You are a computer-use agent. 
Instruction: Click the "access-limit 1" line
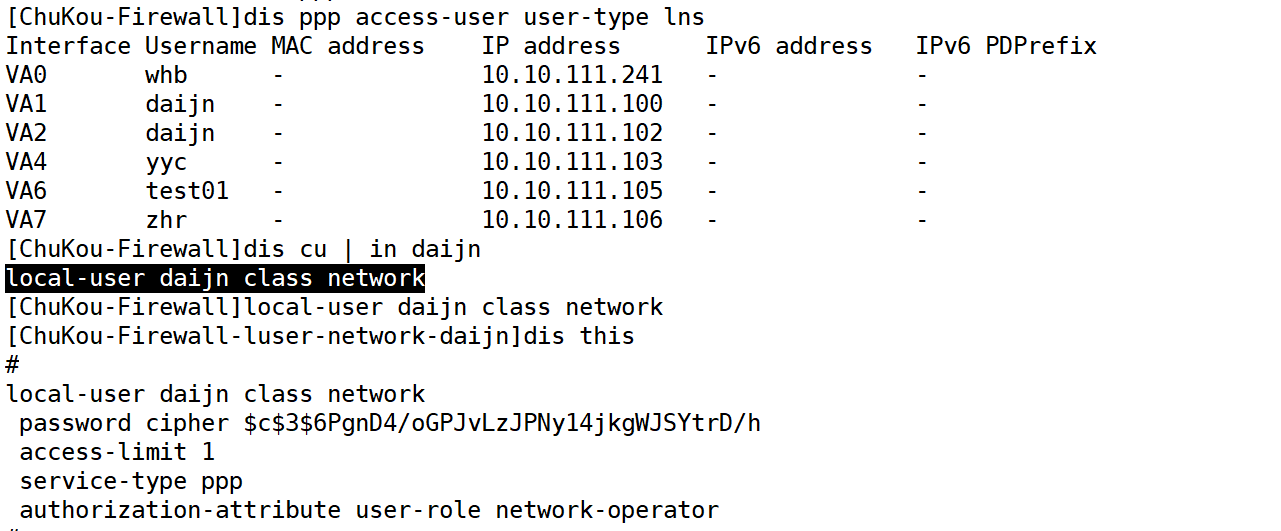(x=117, y=452)
